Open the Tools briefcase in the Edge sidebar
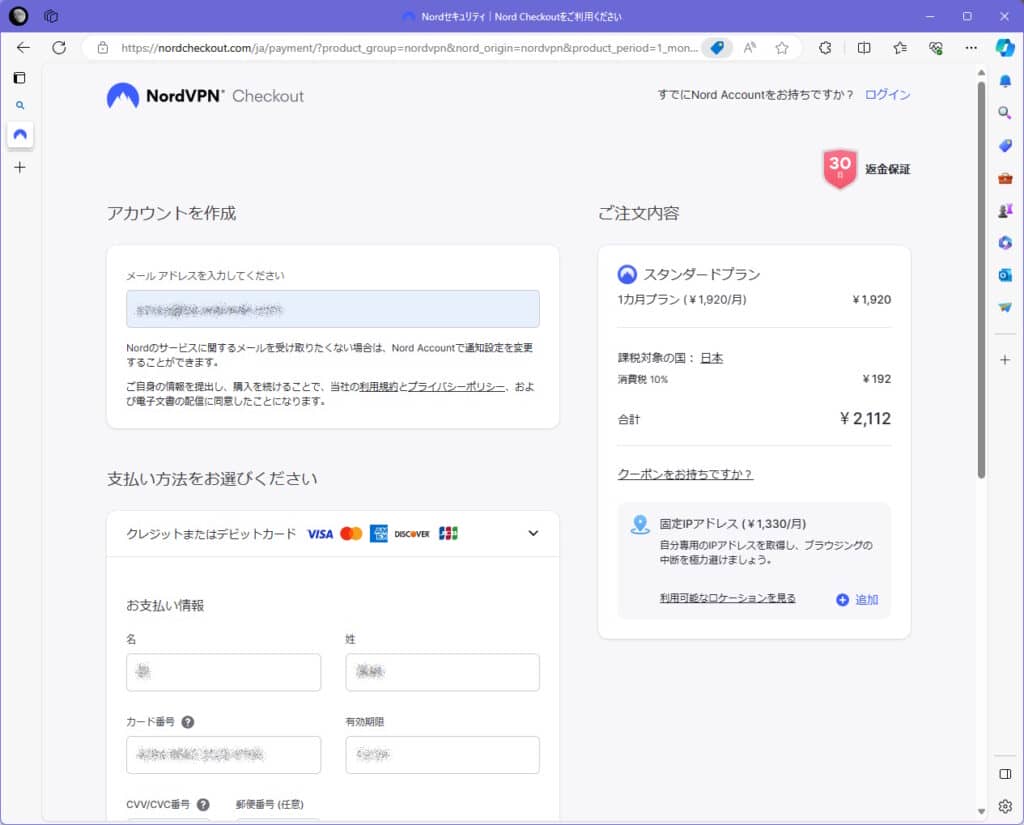This screenshot has height=825, width=1024. point(1005,178)
